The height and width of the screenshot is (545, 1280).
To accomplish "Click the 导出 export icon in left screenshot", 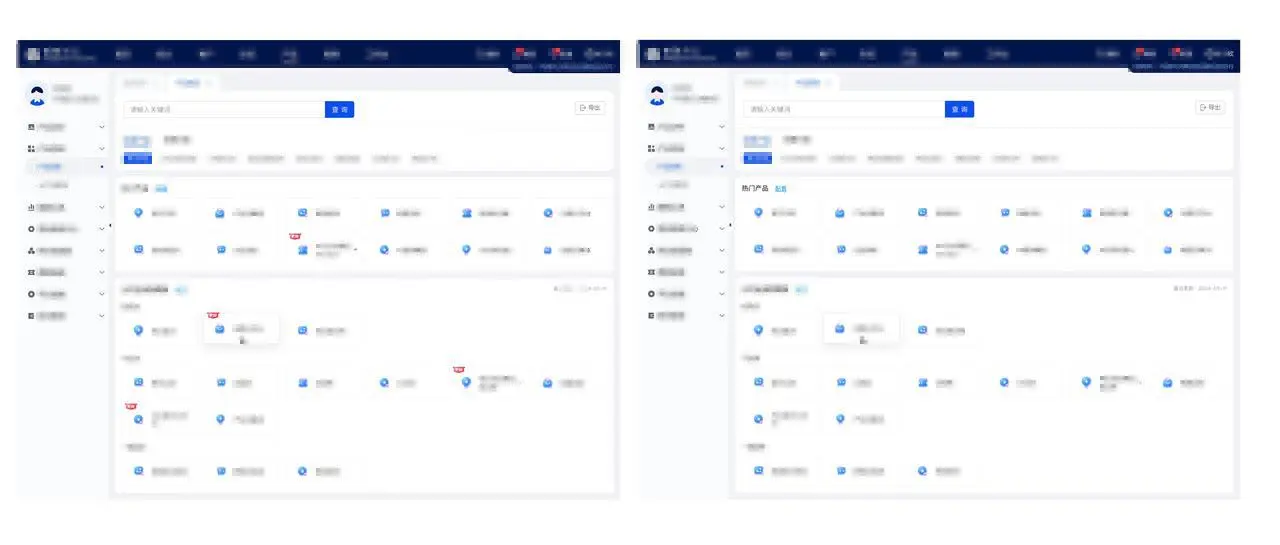I will pyautogui.click(x=582, y=107).
